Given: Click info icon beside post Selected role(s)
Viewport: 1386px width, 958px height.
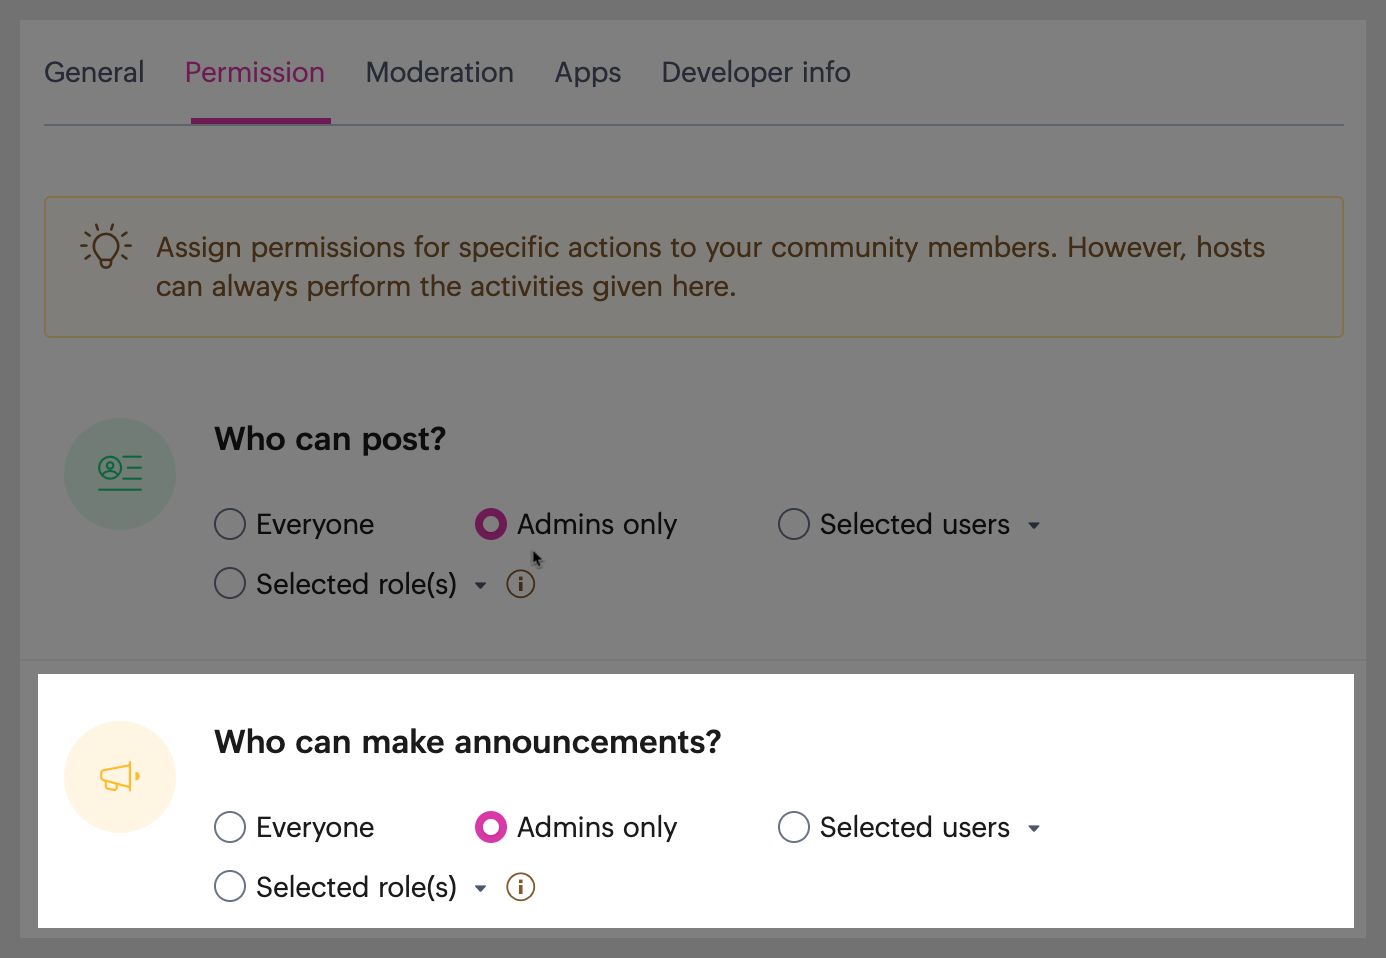Looking at the screenshot, I should click(521, 584).
